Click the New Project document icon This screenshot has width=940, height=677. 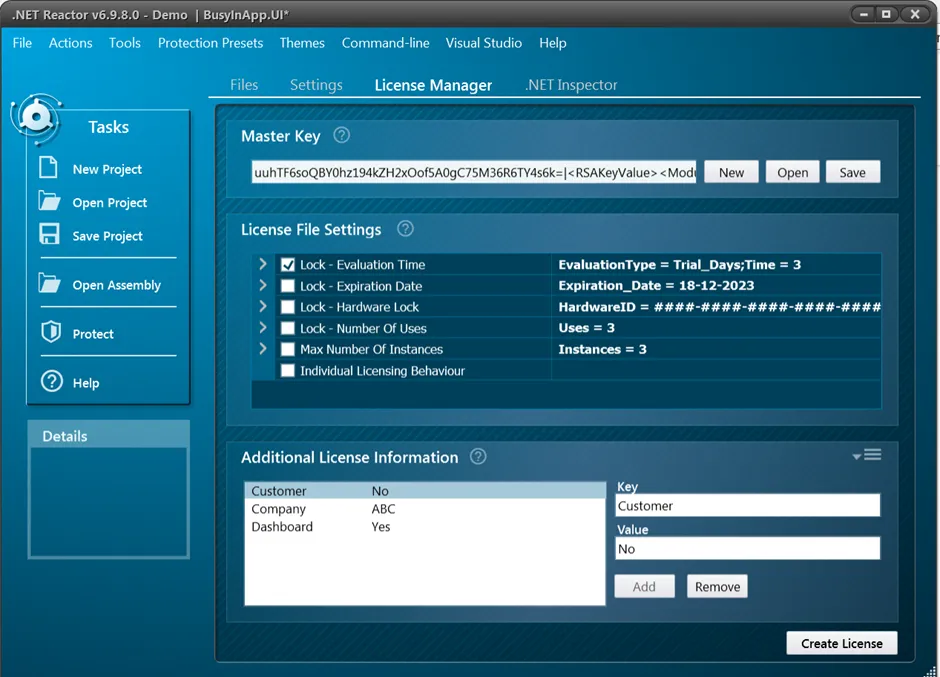tap(49, 167)
